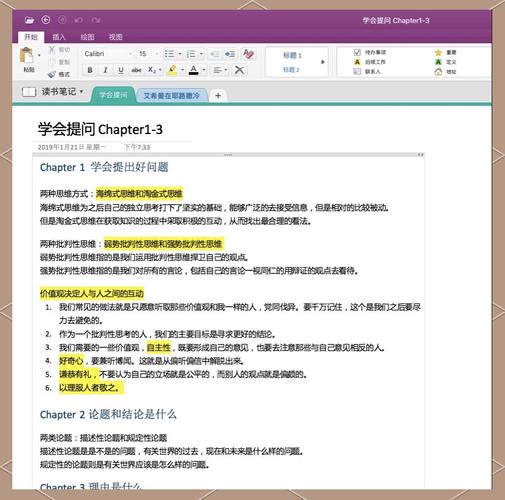Viewport: 505px width, 500px height.
Task: Go back with the circled back arrow
Action: coord(46,20)
